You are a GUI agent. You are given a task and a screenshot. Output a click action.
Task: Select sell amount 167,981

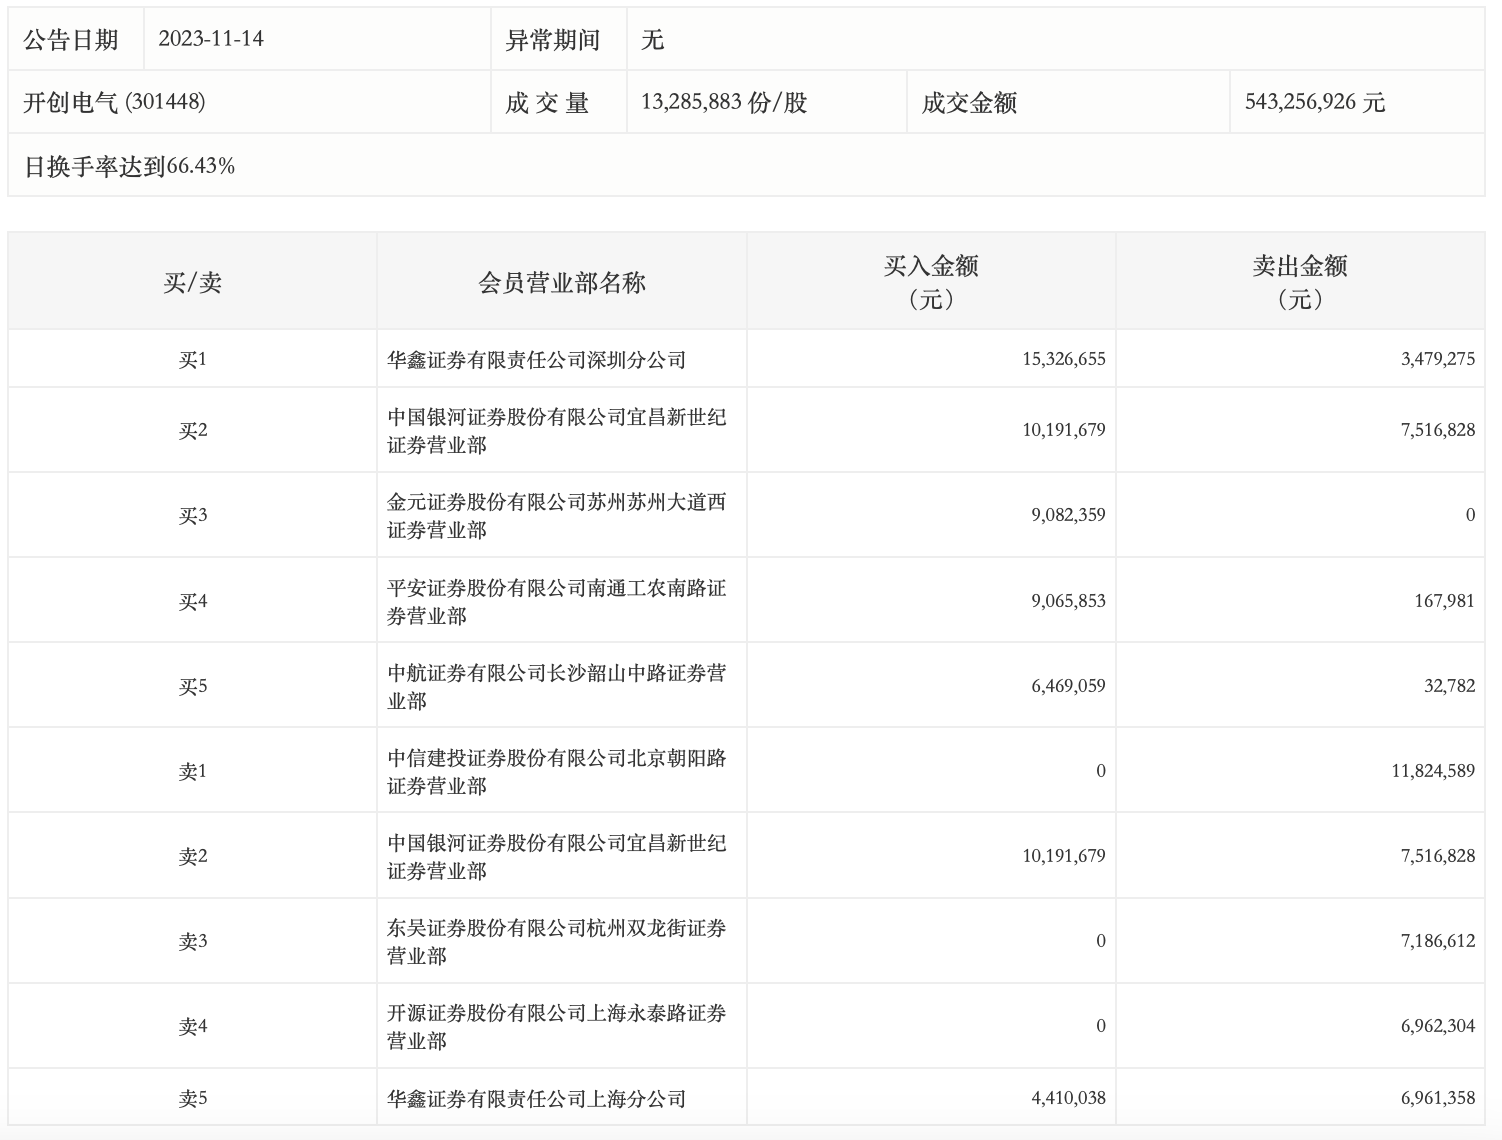click(x=1447, y=601)
